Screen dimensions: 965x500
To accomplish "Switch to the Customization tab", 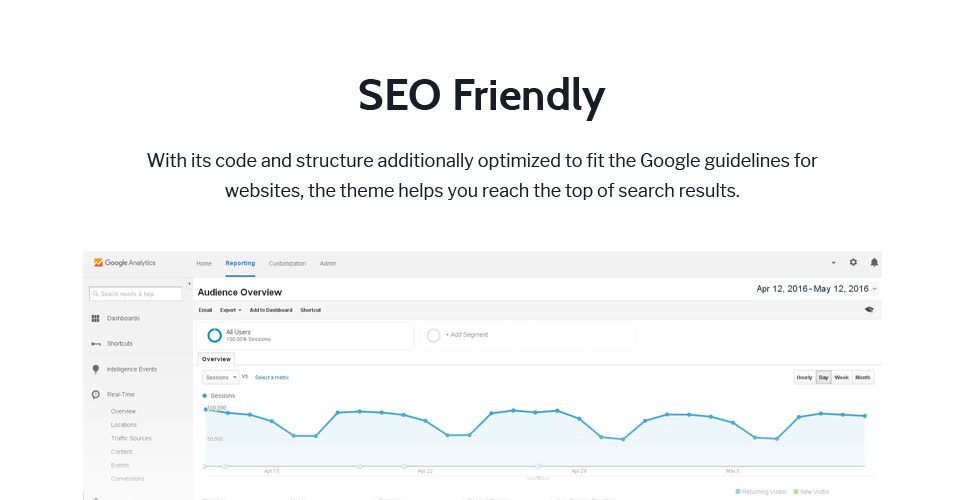I will [287, 264].
